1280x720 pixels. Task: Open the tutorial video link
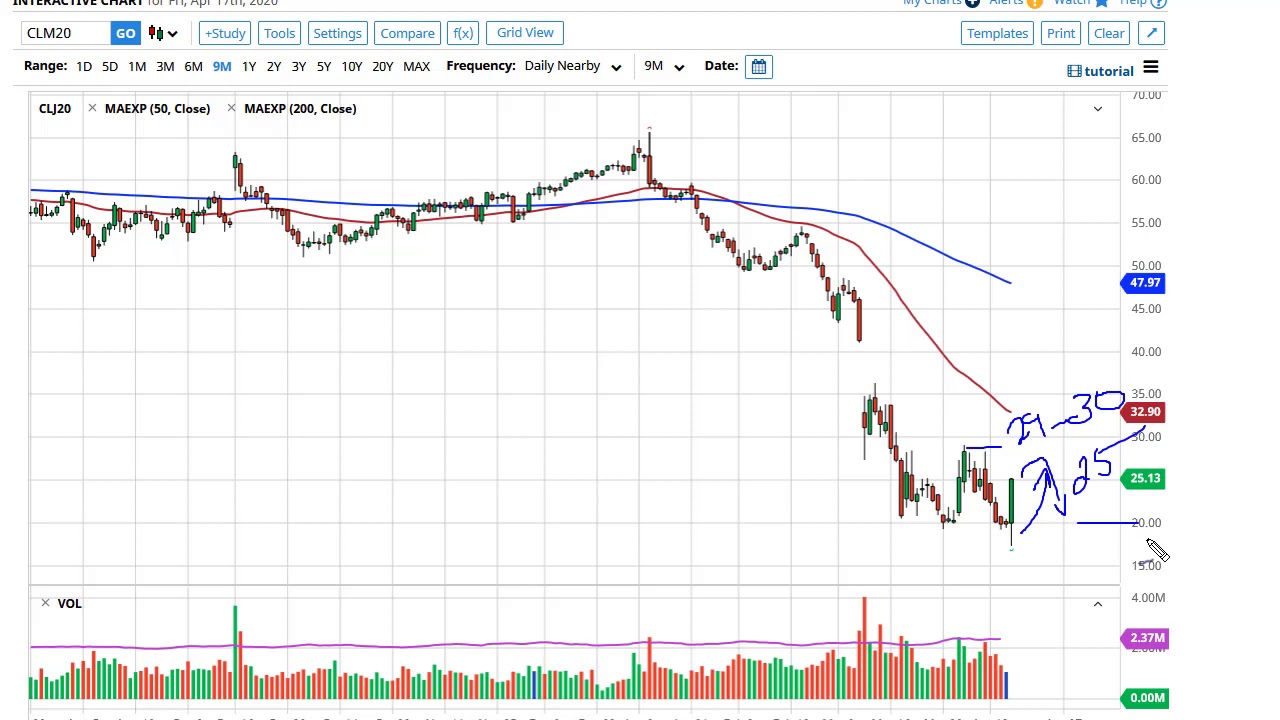point(1100,71)
